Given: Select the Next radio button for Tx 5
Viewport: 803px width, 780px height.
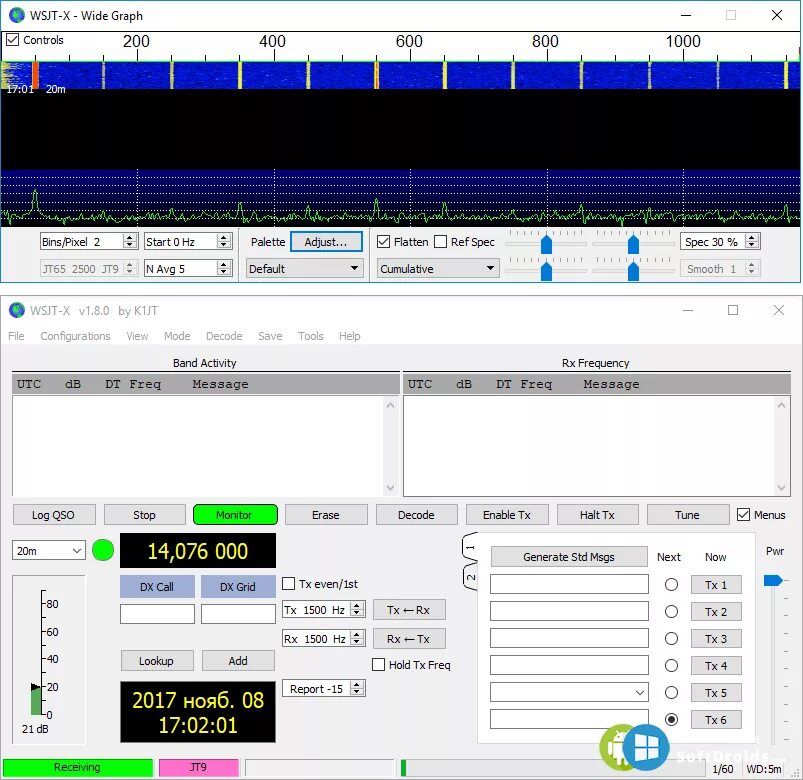Looking at the screenshot, I should 671,693.
